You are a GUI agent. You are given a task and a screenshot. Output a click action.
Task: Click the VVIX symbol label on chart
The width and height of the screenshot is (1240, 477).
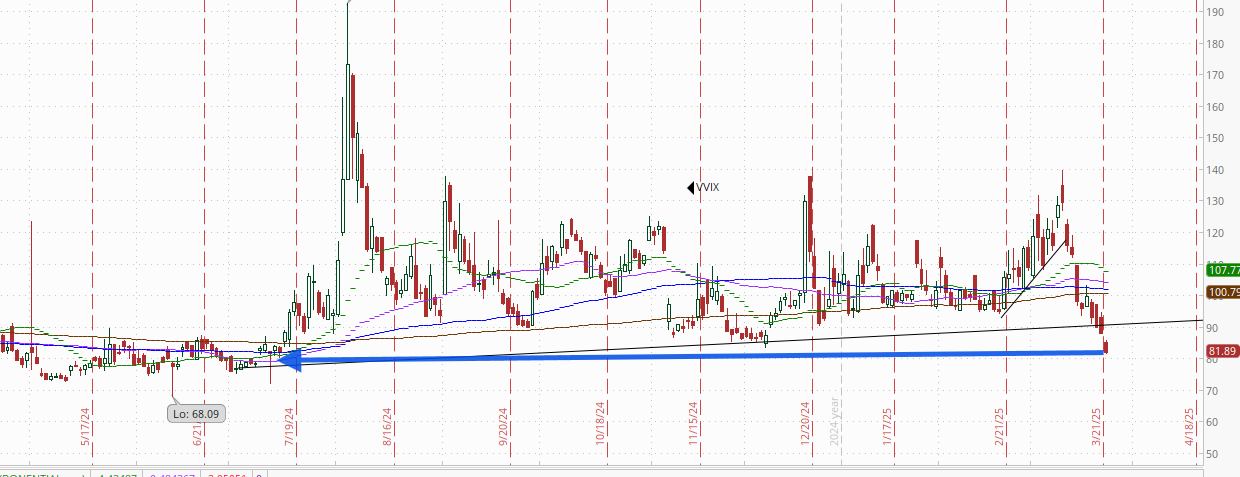point(707,187)
